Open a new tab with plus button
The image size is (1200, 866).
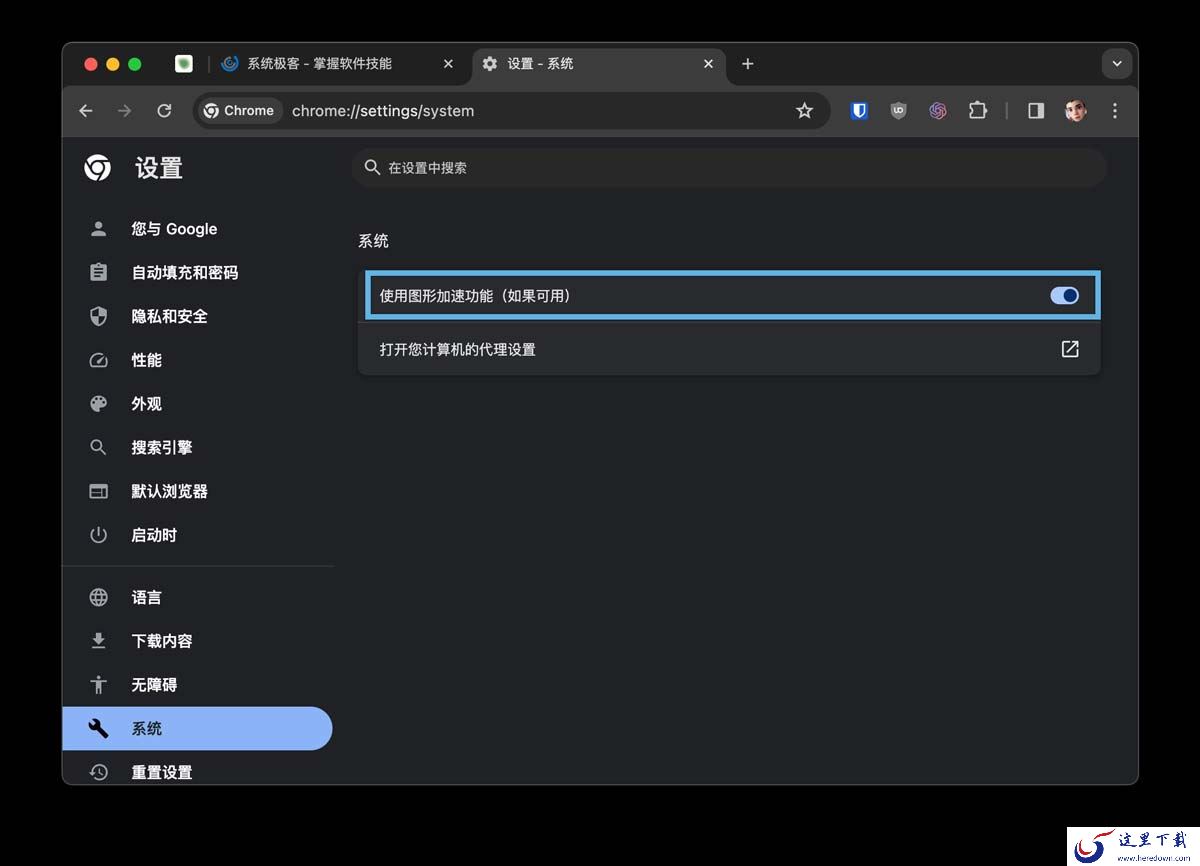tap(747, 64)
